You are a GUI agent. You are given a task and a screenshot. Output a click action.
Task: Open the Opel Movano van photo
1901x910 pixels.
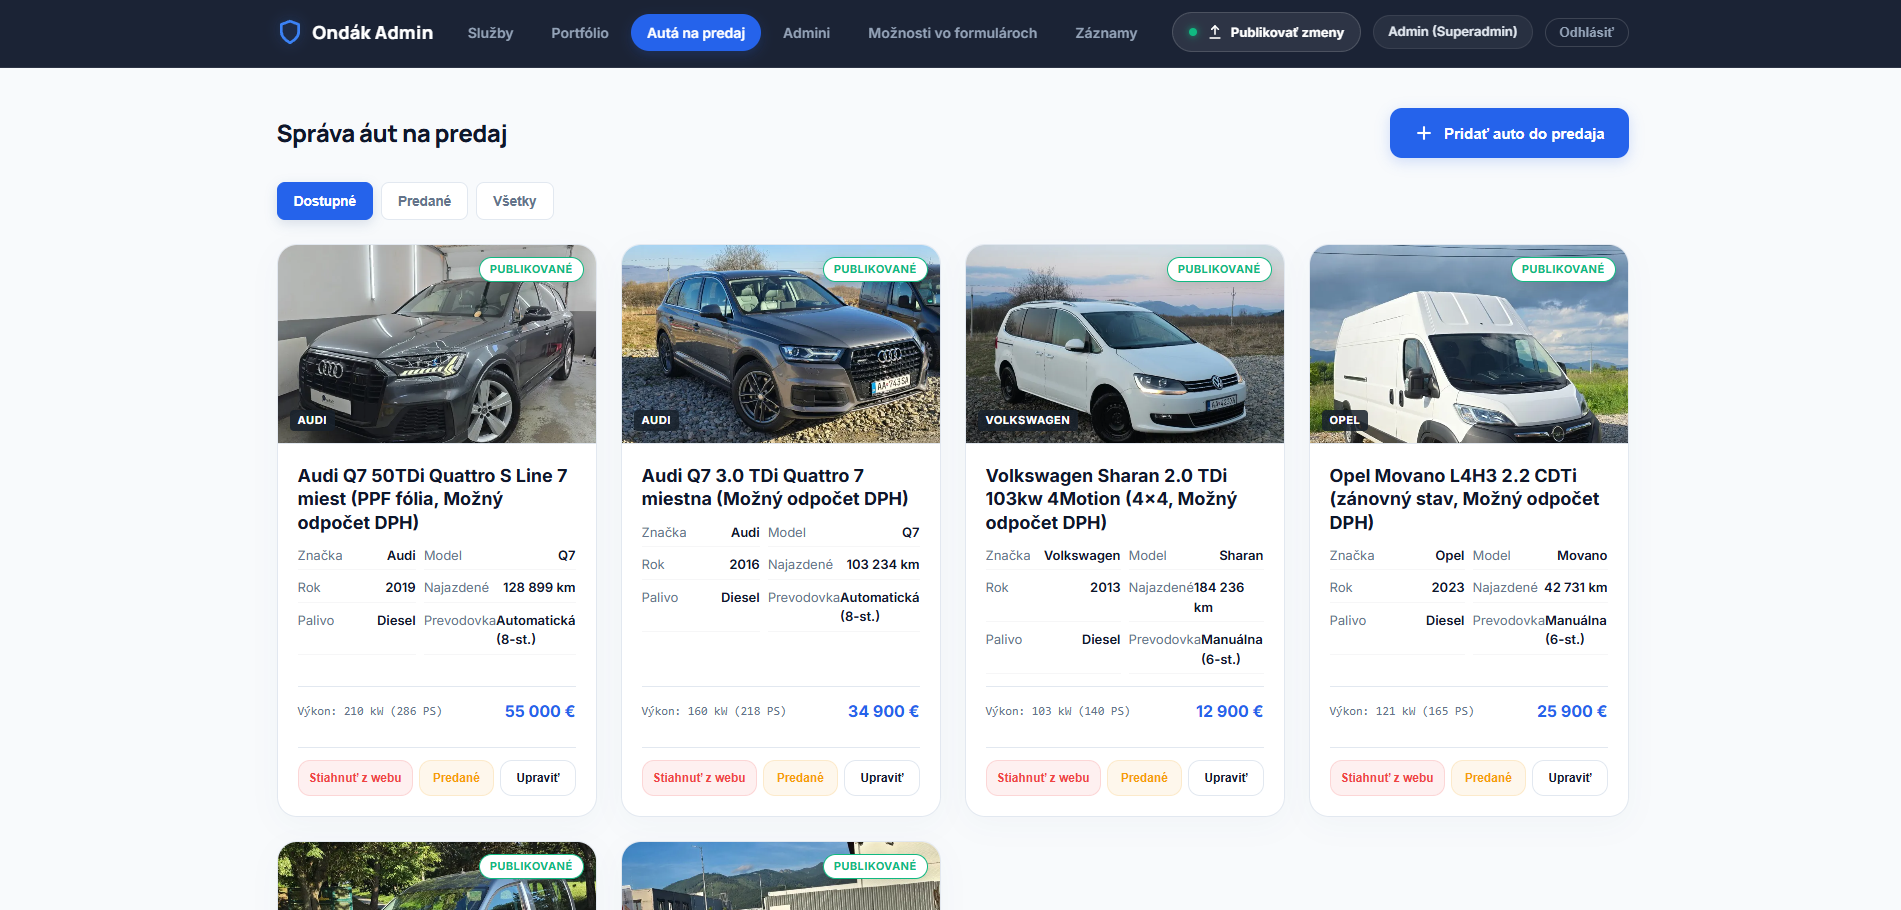1469,344
